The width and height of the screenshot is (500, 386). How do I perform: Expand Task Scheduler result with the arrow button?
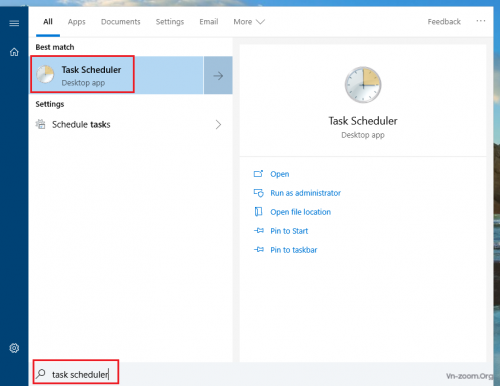click(218, 75)
